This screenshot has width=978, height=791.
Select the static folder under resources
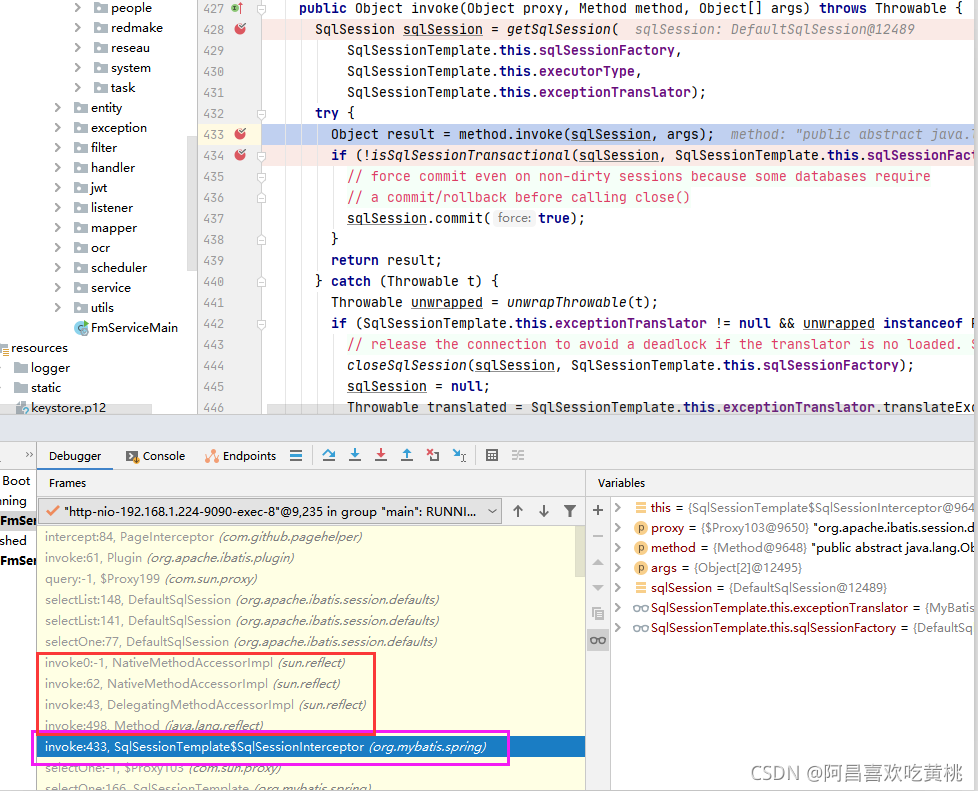(38, 387)
